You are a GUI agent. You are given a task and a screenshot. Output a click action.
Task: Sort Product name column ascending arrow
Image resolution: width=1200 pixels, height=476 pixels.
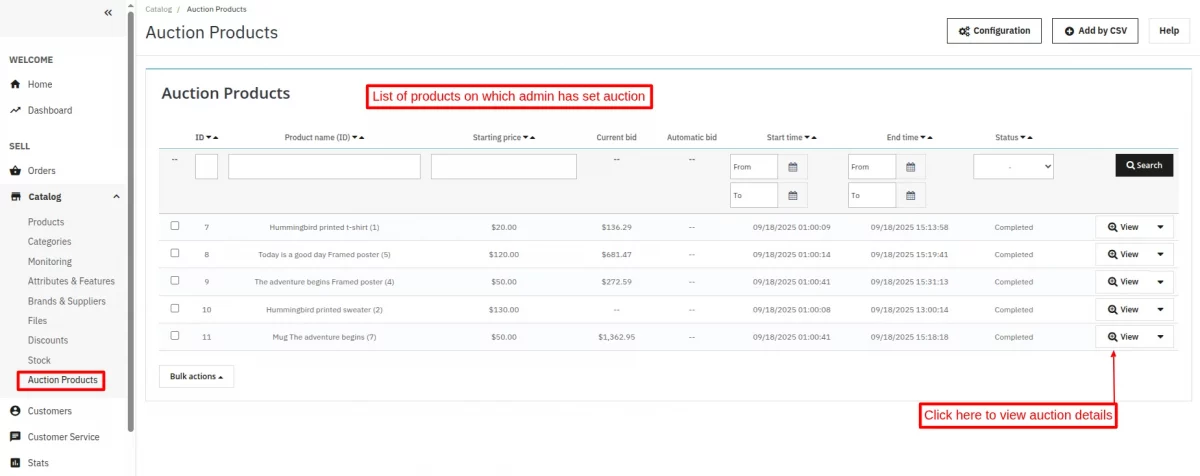coord(361,137)
